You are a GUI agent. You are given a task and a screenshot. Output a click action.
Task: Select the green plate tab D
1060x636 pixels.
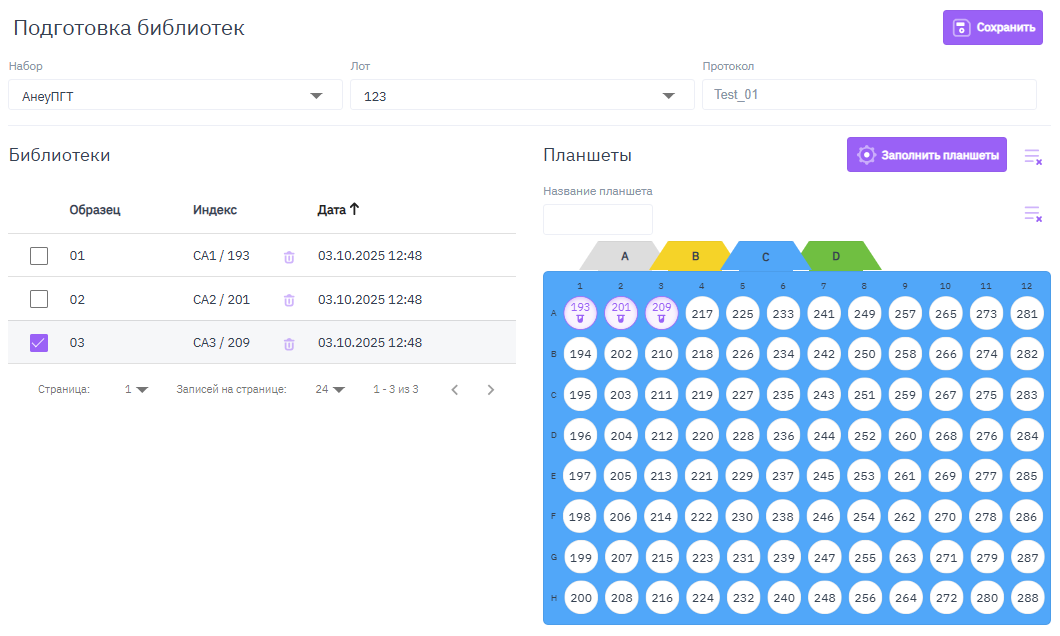pos(836,256)
